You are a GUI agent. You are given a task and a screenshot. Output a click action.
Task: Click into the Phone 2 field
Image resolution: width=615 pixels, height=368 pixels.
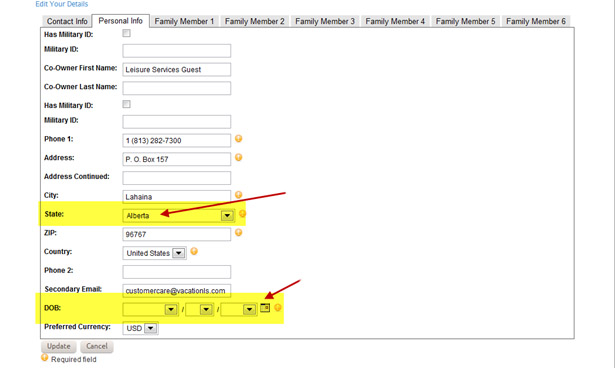coord(176,272)
